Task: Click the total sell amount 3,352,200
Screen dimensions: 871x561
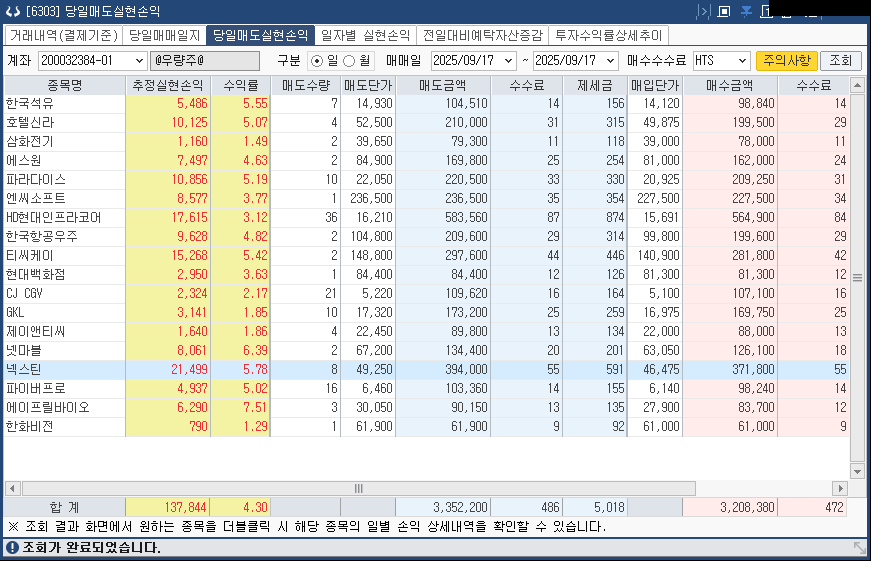Action: click(460, 507)
